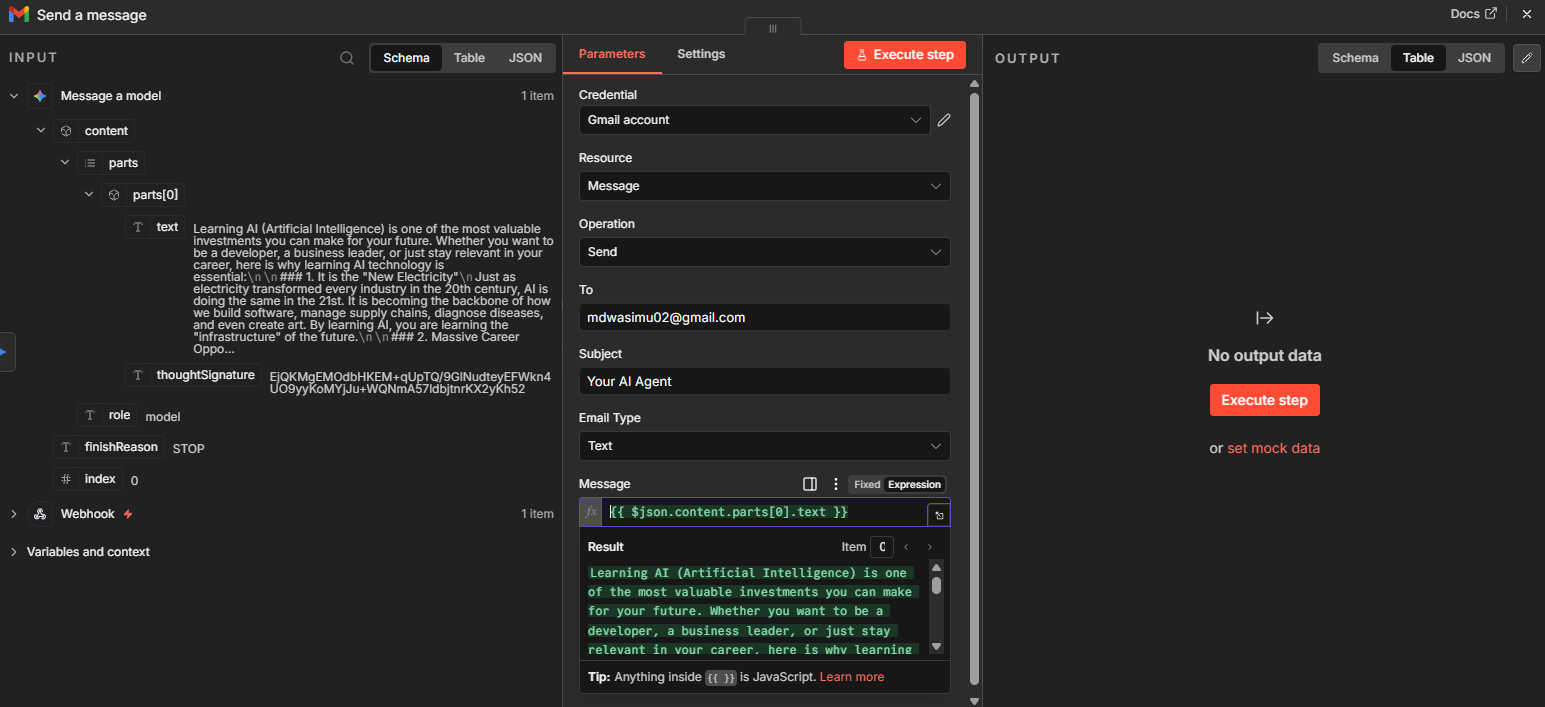
Task: Click Result preview scrollbar up arrow
Action: coord(937,568)
